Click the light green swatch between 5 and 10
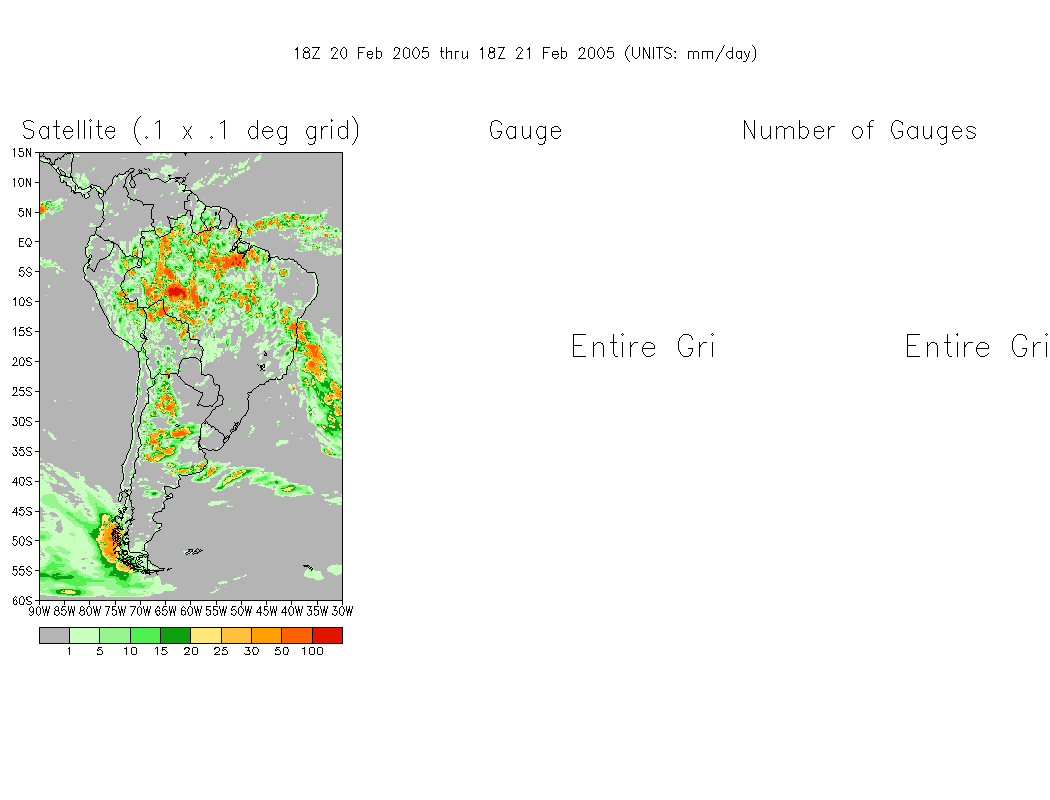This screenshot has width=1050, height=800. [x=115, y=635]
